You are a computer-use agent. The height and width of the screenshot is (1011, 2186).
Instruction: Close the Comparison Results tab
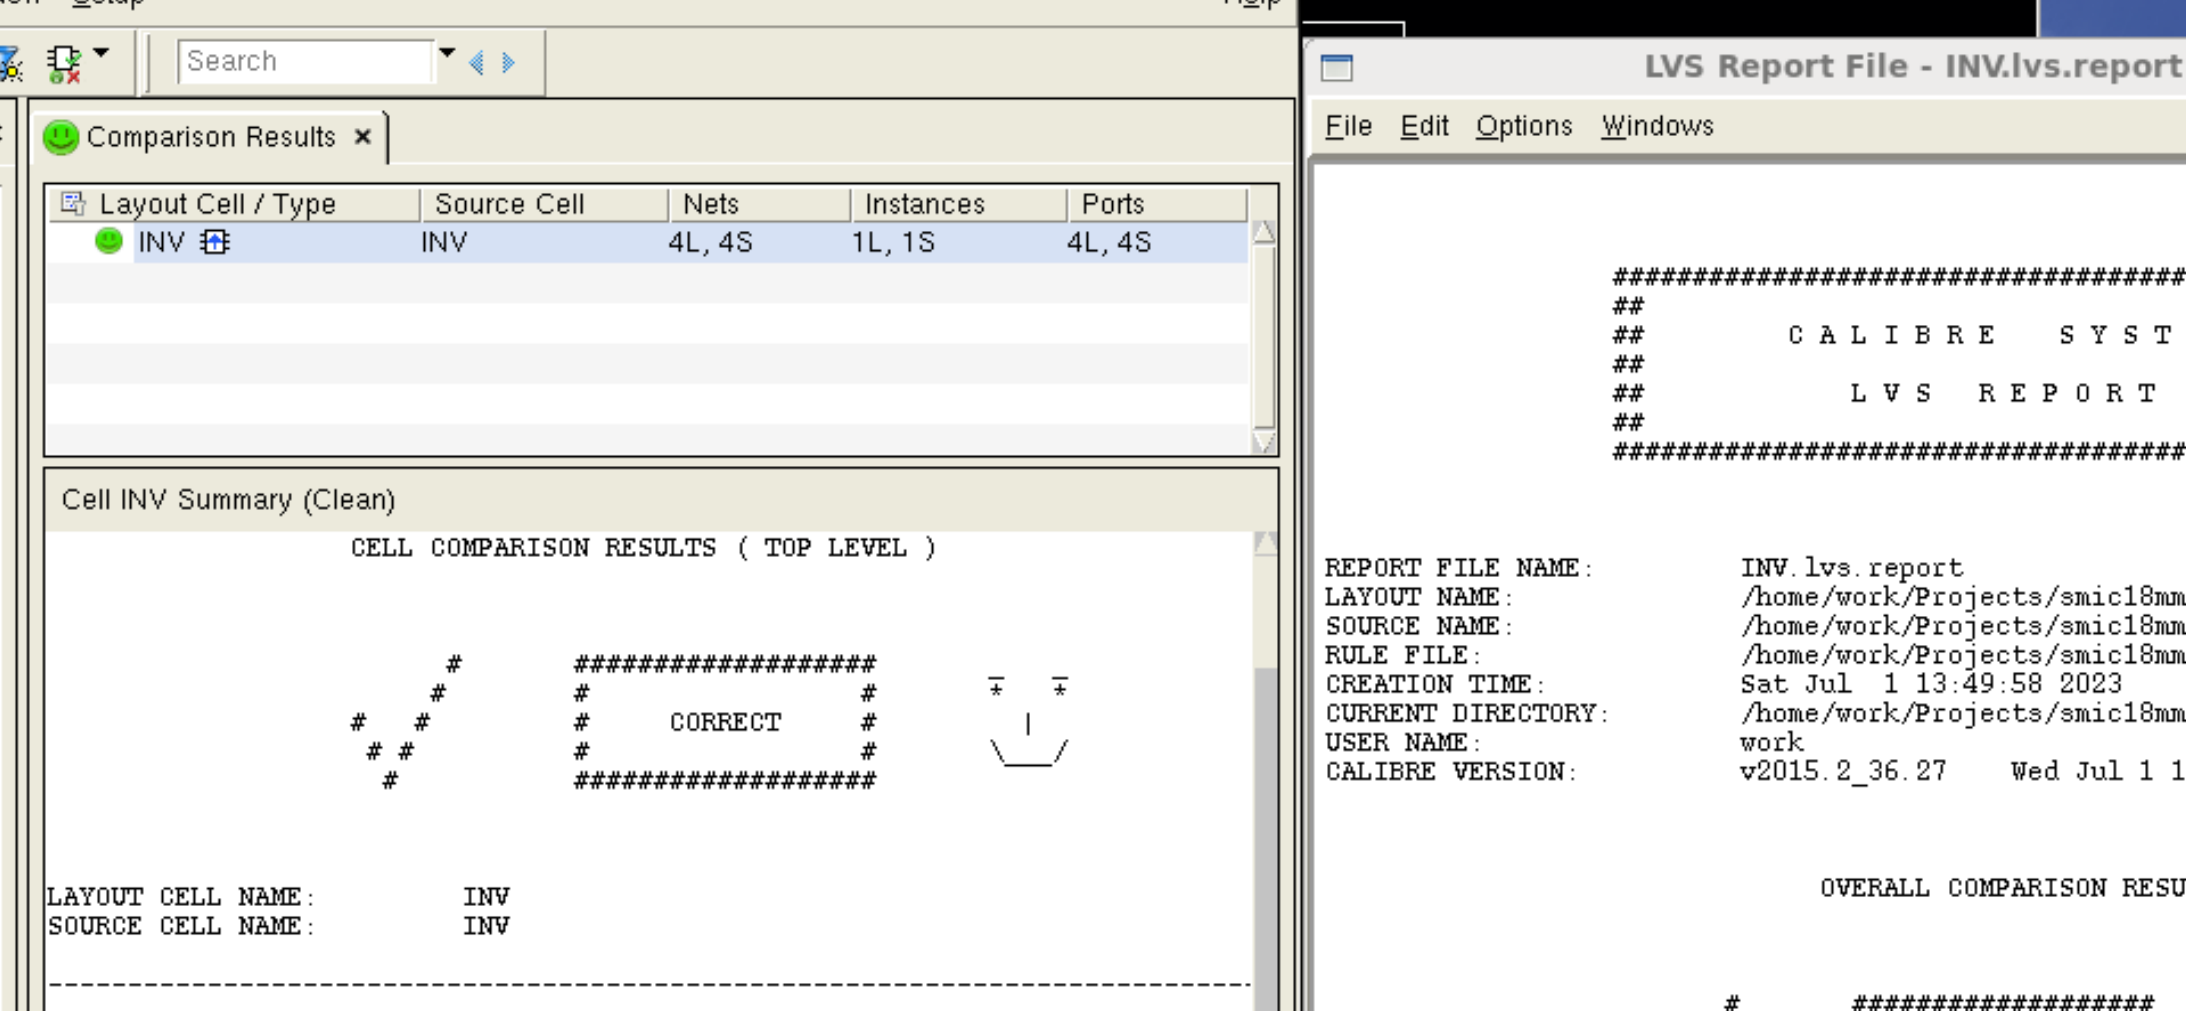click(x=363, y=136)
